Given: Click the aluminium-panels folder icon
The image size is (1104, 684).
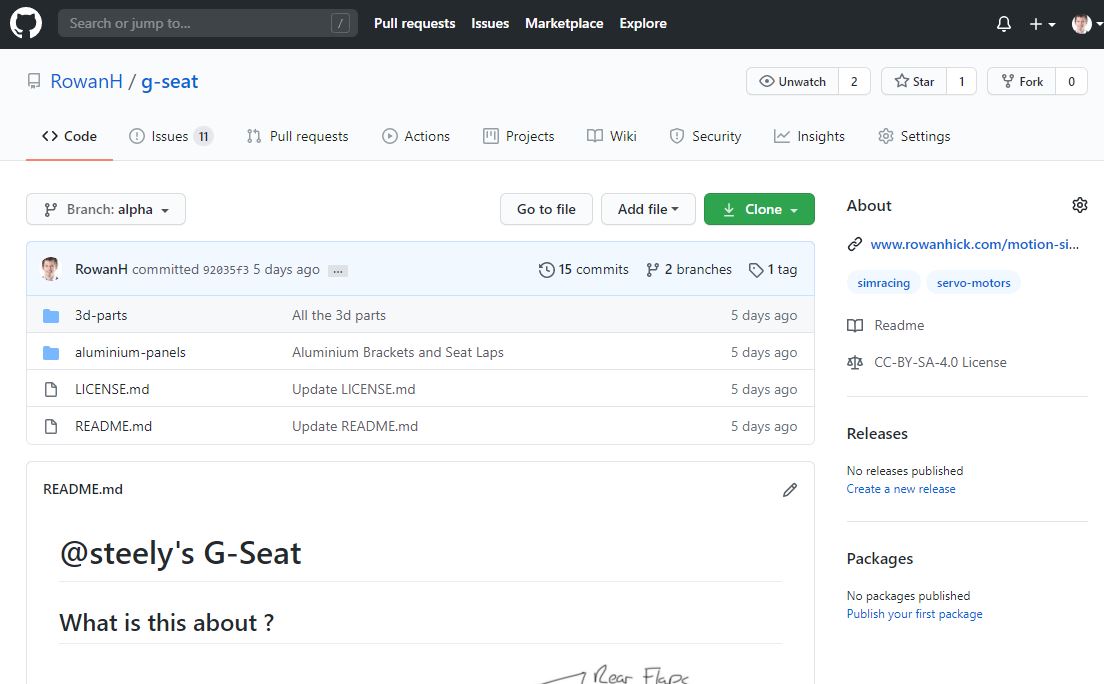Looking at the screenshot, I should click(51, 352).
